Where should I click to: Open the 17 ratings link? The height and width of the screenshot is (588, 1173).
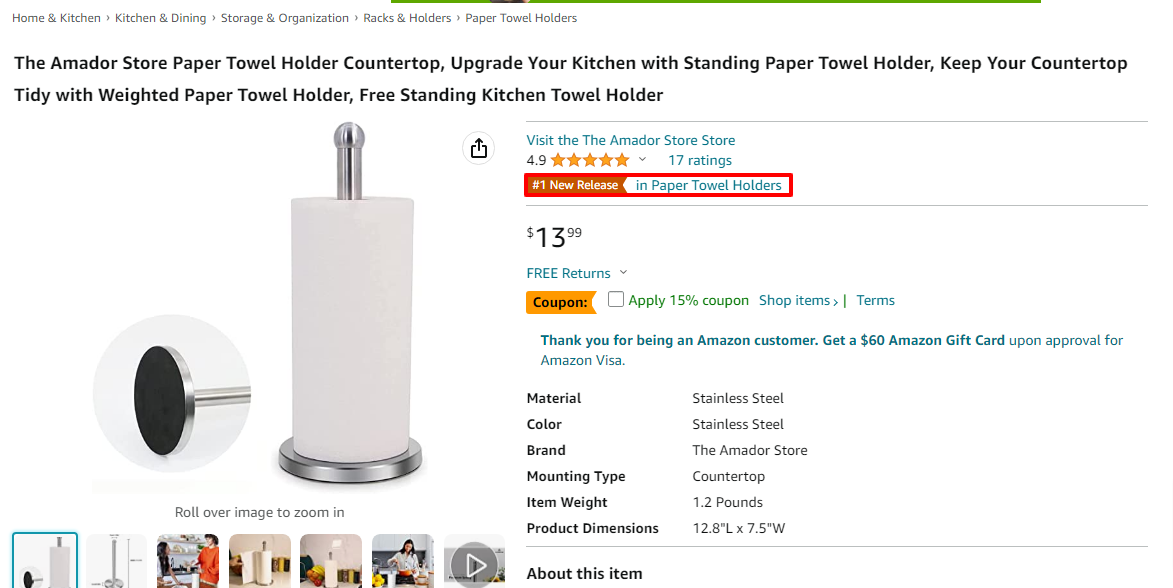(700, 160)
